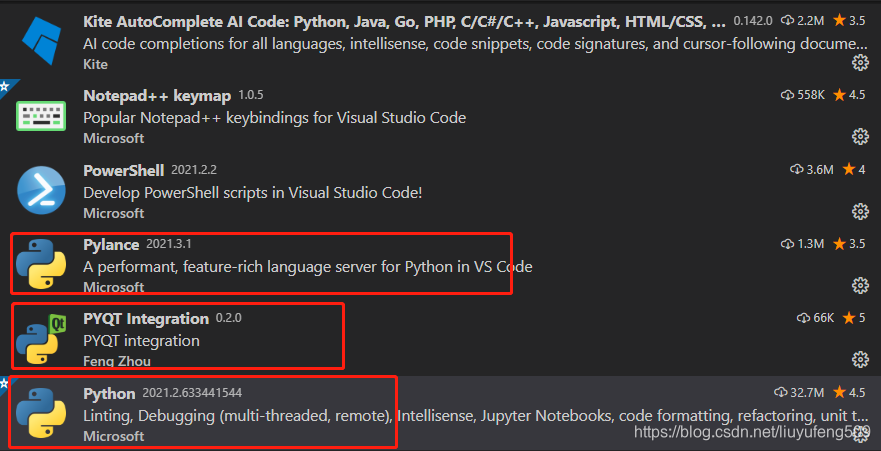
Task: Open manage gear for Notepad++ keymap
Action: pos(860,136)
